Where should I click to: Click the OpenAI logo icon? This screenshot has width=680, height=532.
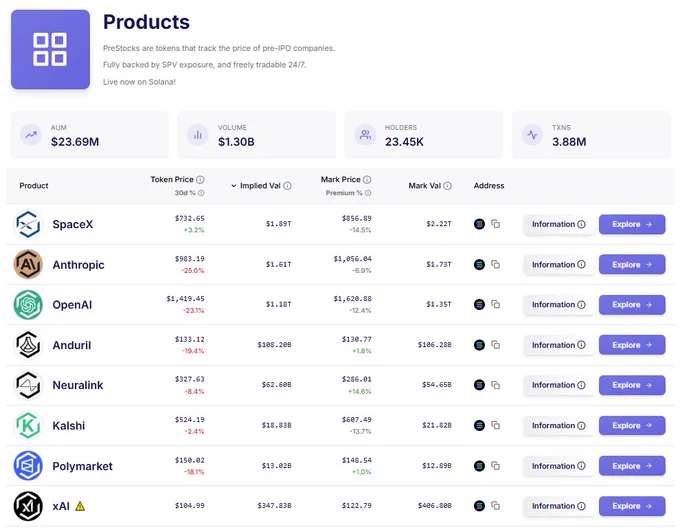[28, 305]
